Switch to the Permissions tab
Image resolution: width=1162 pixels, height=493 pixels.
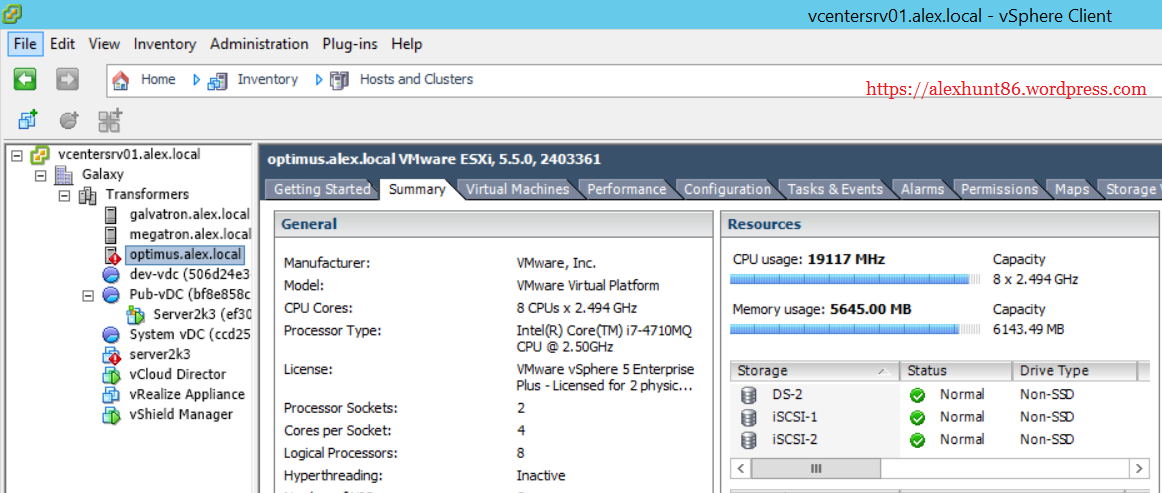click(x=999, y=189)
